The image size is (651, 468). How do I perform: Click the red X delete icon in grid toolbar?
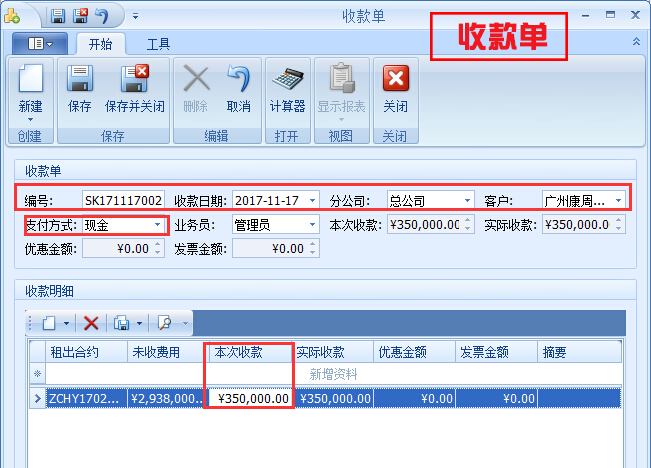point(91,323)
